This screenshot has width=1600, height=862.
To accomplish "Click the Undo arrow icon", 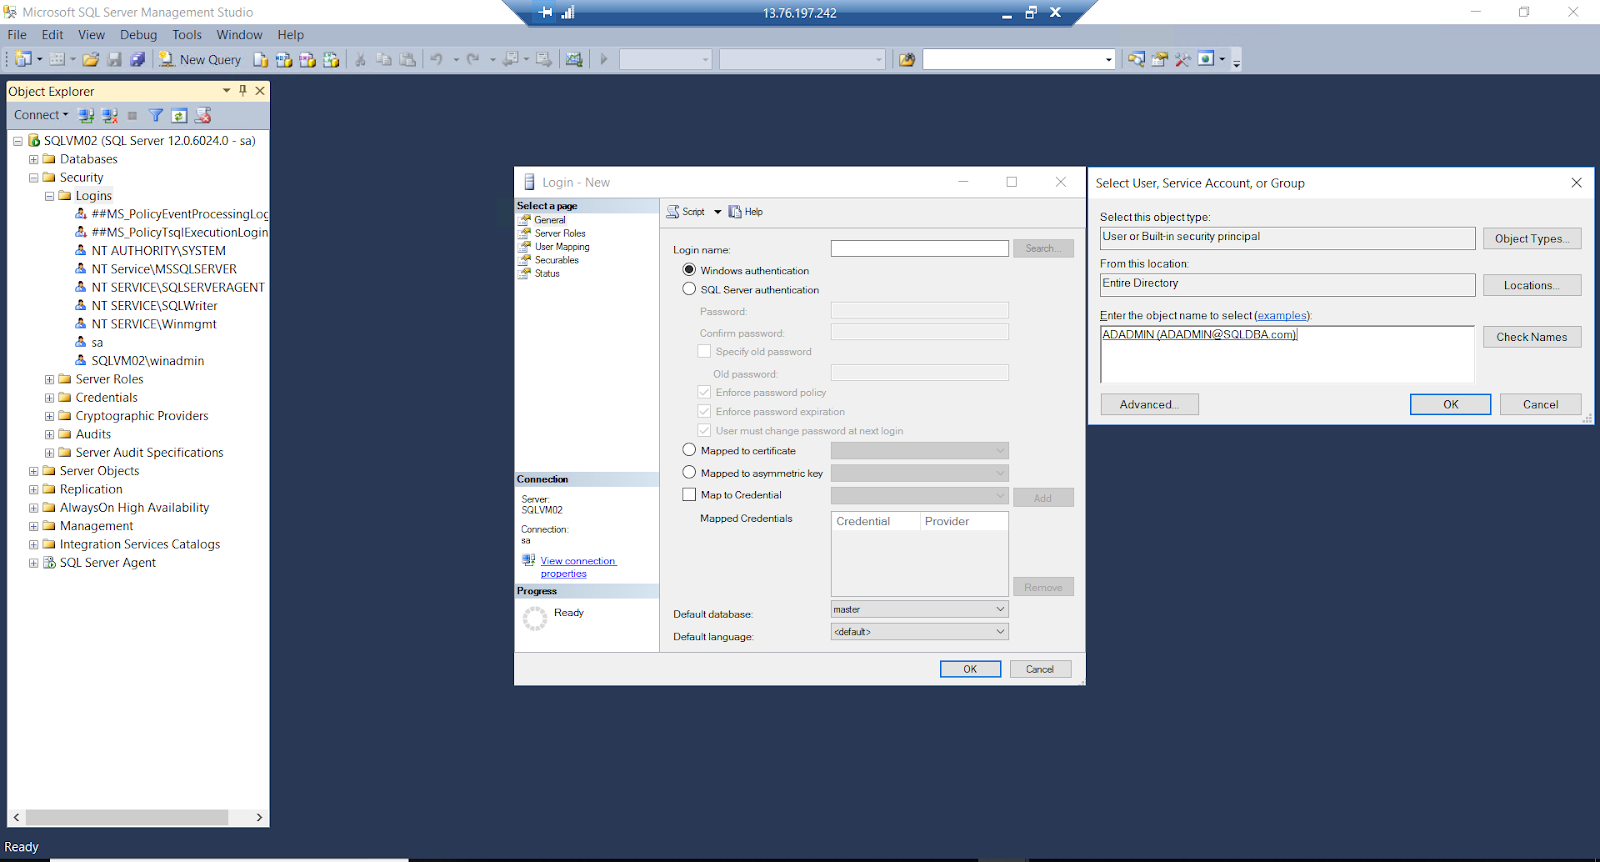I will pos(437,60).
